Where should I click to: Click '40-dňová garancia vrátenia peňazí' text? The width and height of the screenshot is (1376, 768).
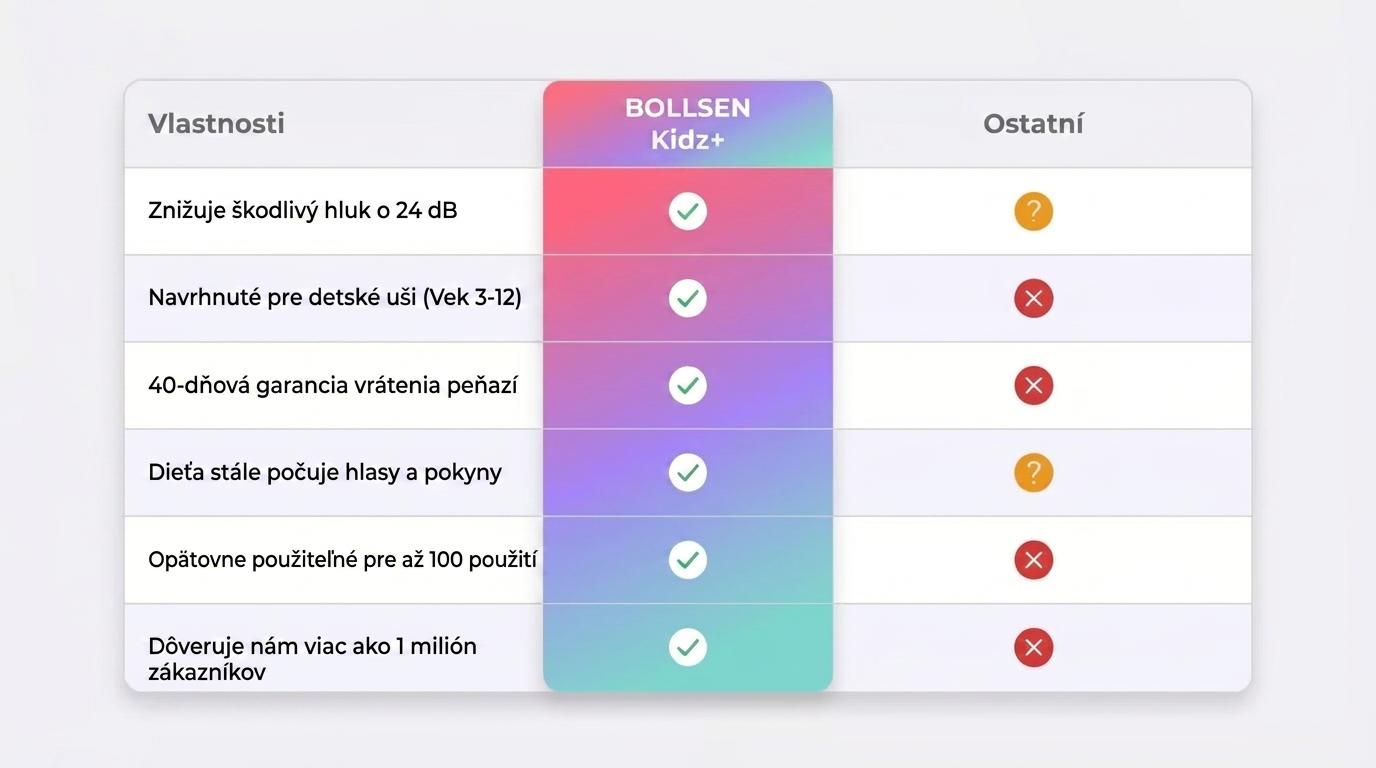pyautogui.click(x=332, y=385)
